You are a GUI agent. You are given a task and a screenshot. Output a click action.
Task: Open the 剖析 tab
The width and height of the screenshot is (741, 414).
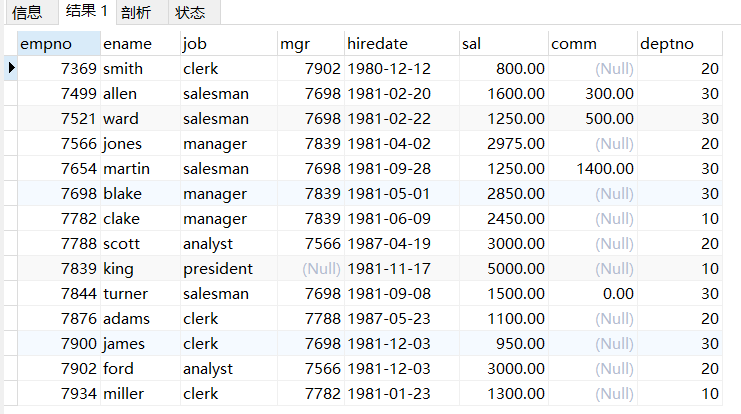(135, 13)
